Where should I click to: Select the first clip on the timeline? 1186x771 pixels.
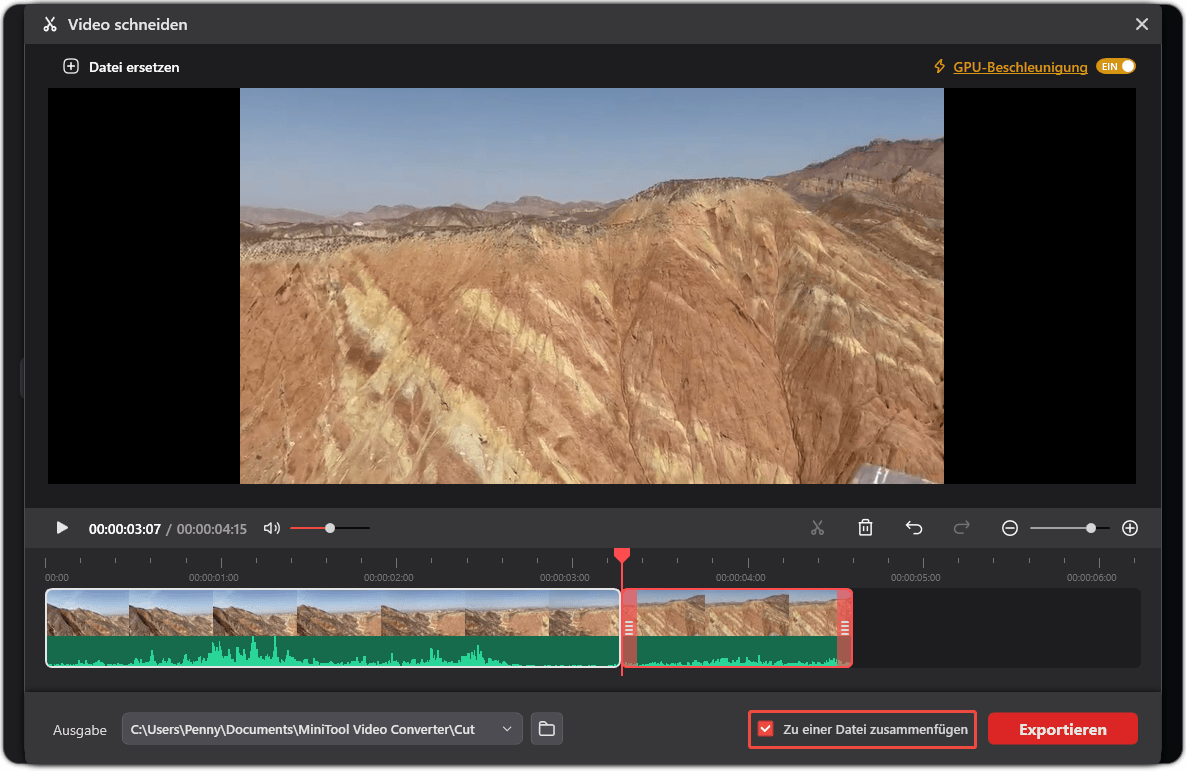[333, 628]
